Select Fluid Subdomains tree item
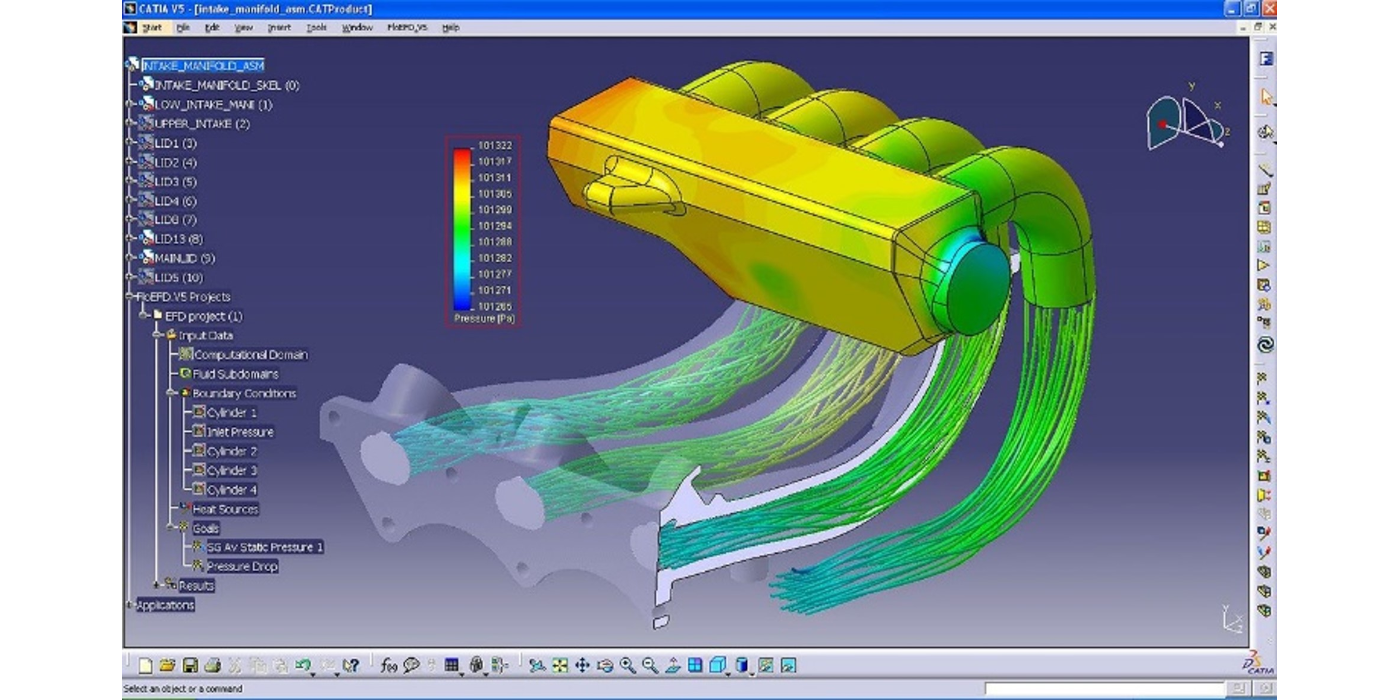The width and height of the screenshot is (1400, 700). [236, 373]
